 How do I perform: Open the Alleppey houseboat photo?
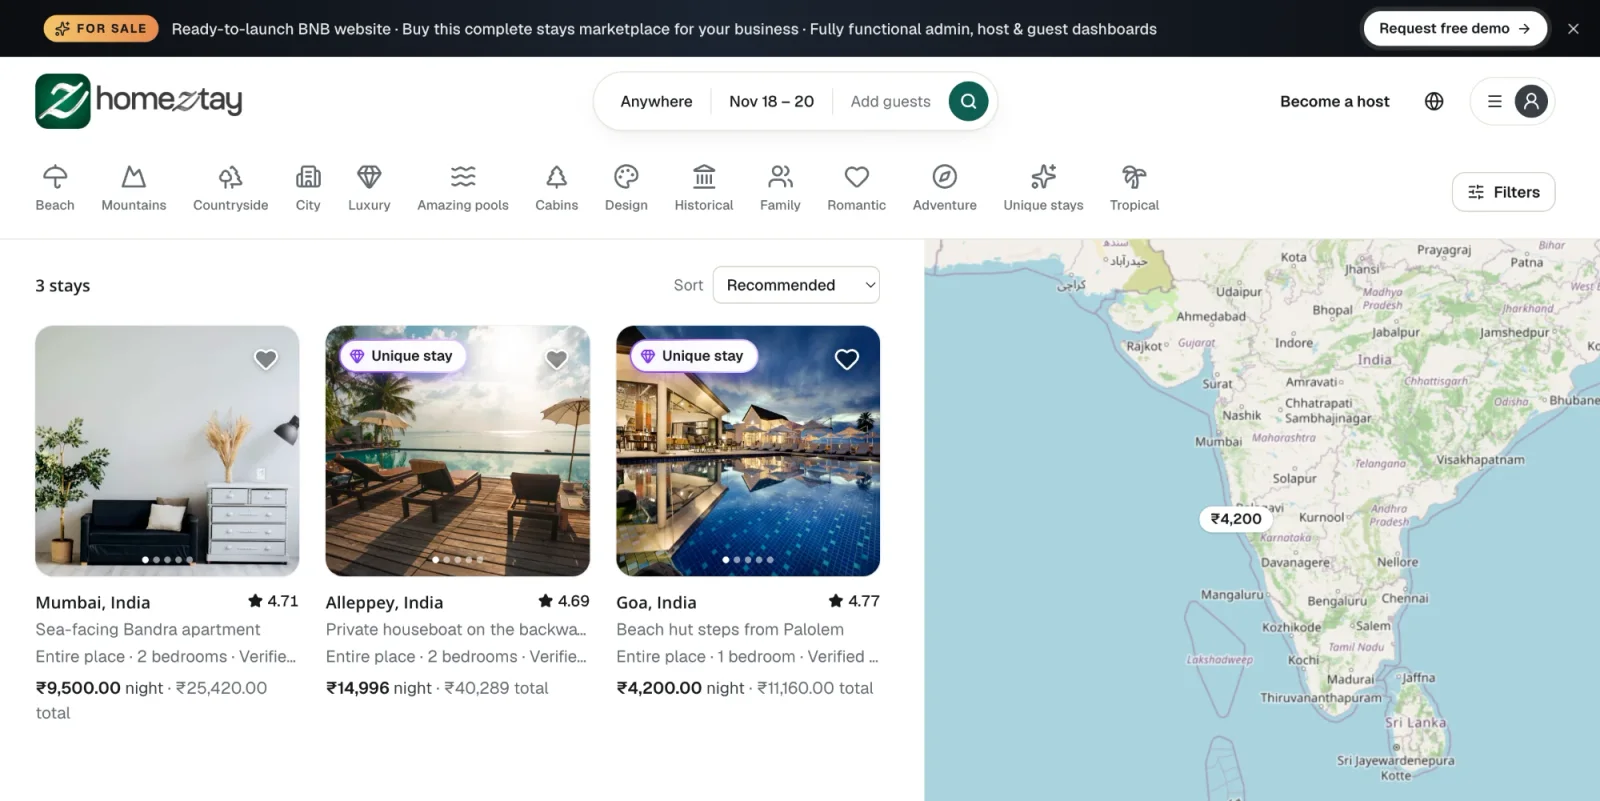point(458,451)
